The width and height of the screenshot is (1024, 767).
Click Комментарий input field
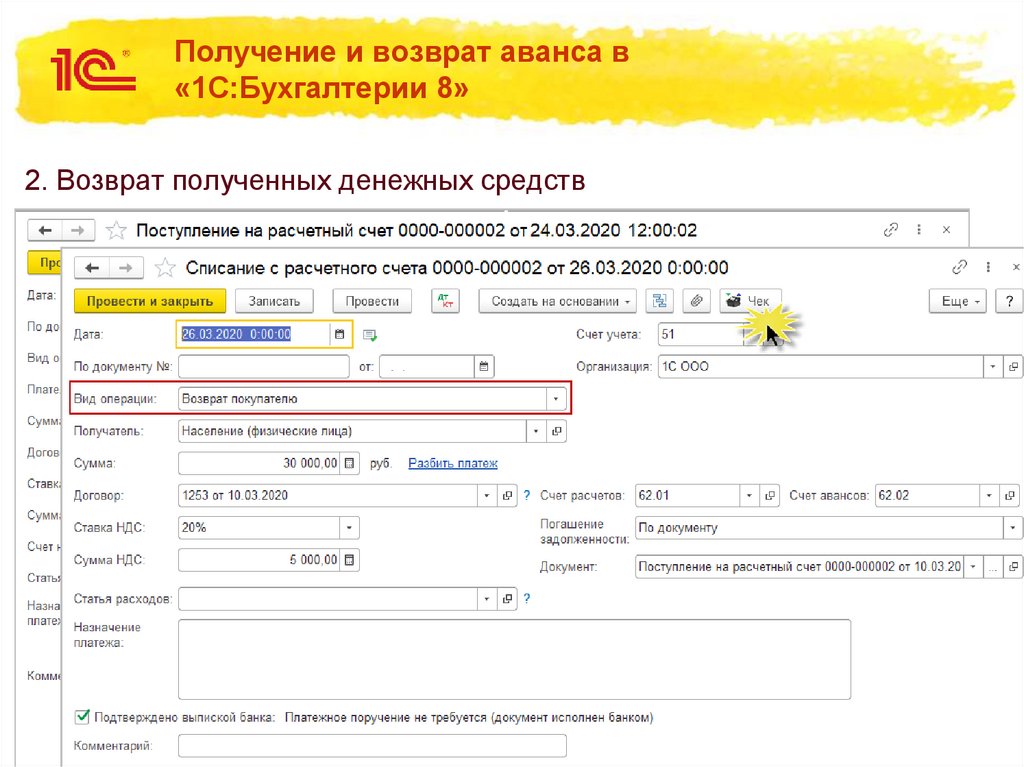point(372,745)
